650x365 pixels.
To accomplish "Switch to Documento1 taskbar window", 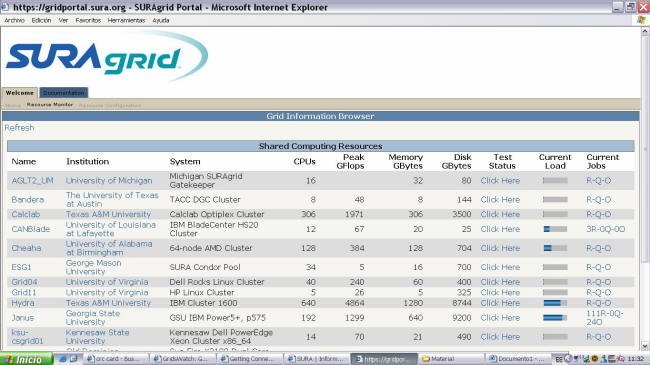I will pyautogui.click(x=518, y=359).
